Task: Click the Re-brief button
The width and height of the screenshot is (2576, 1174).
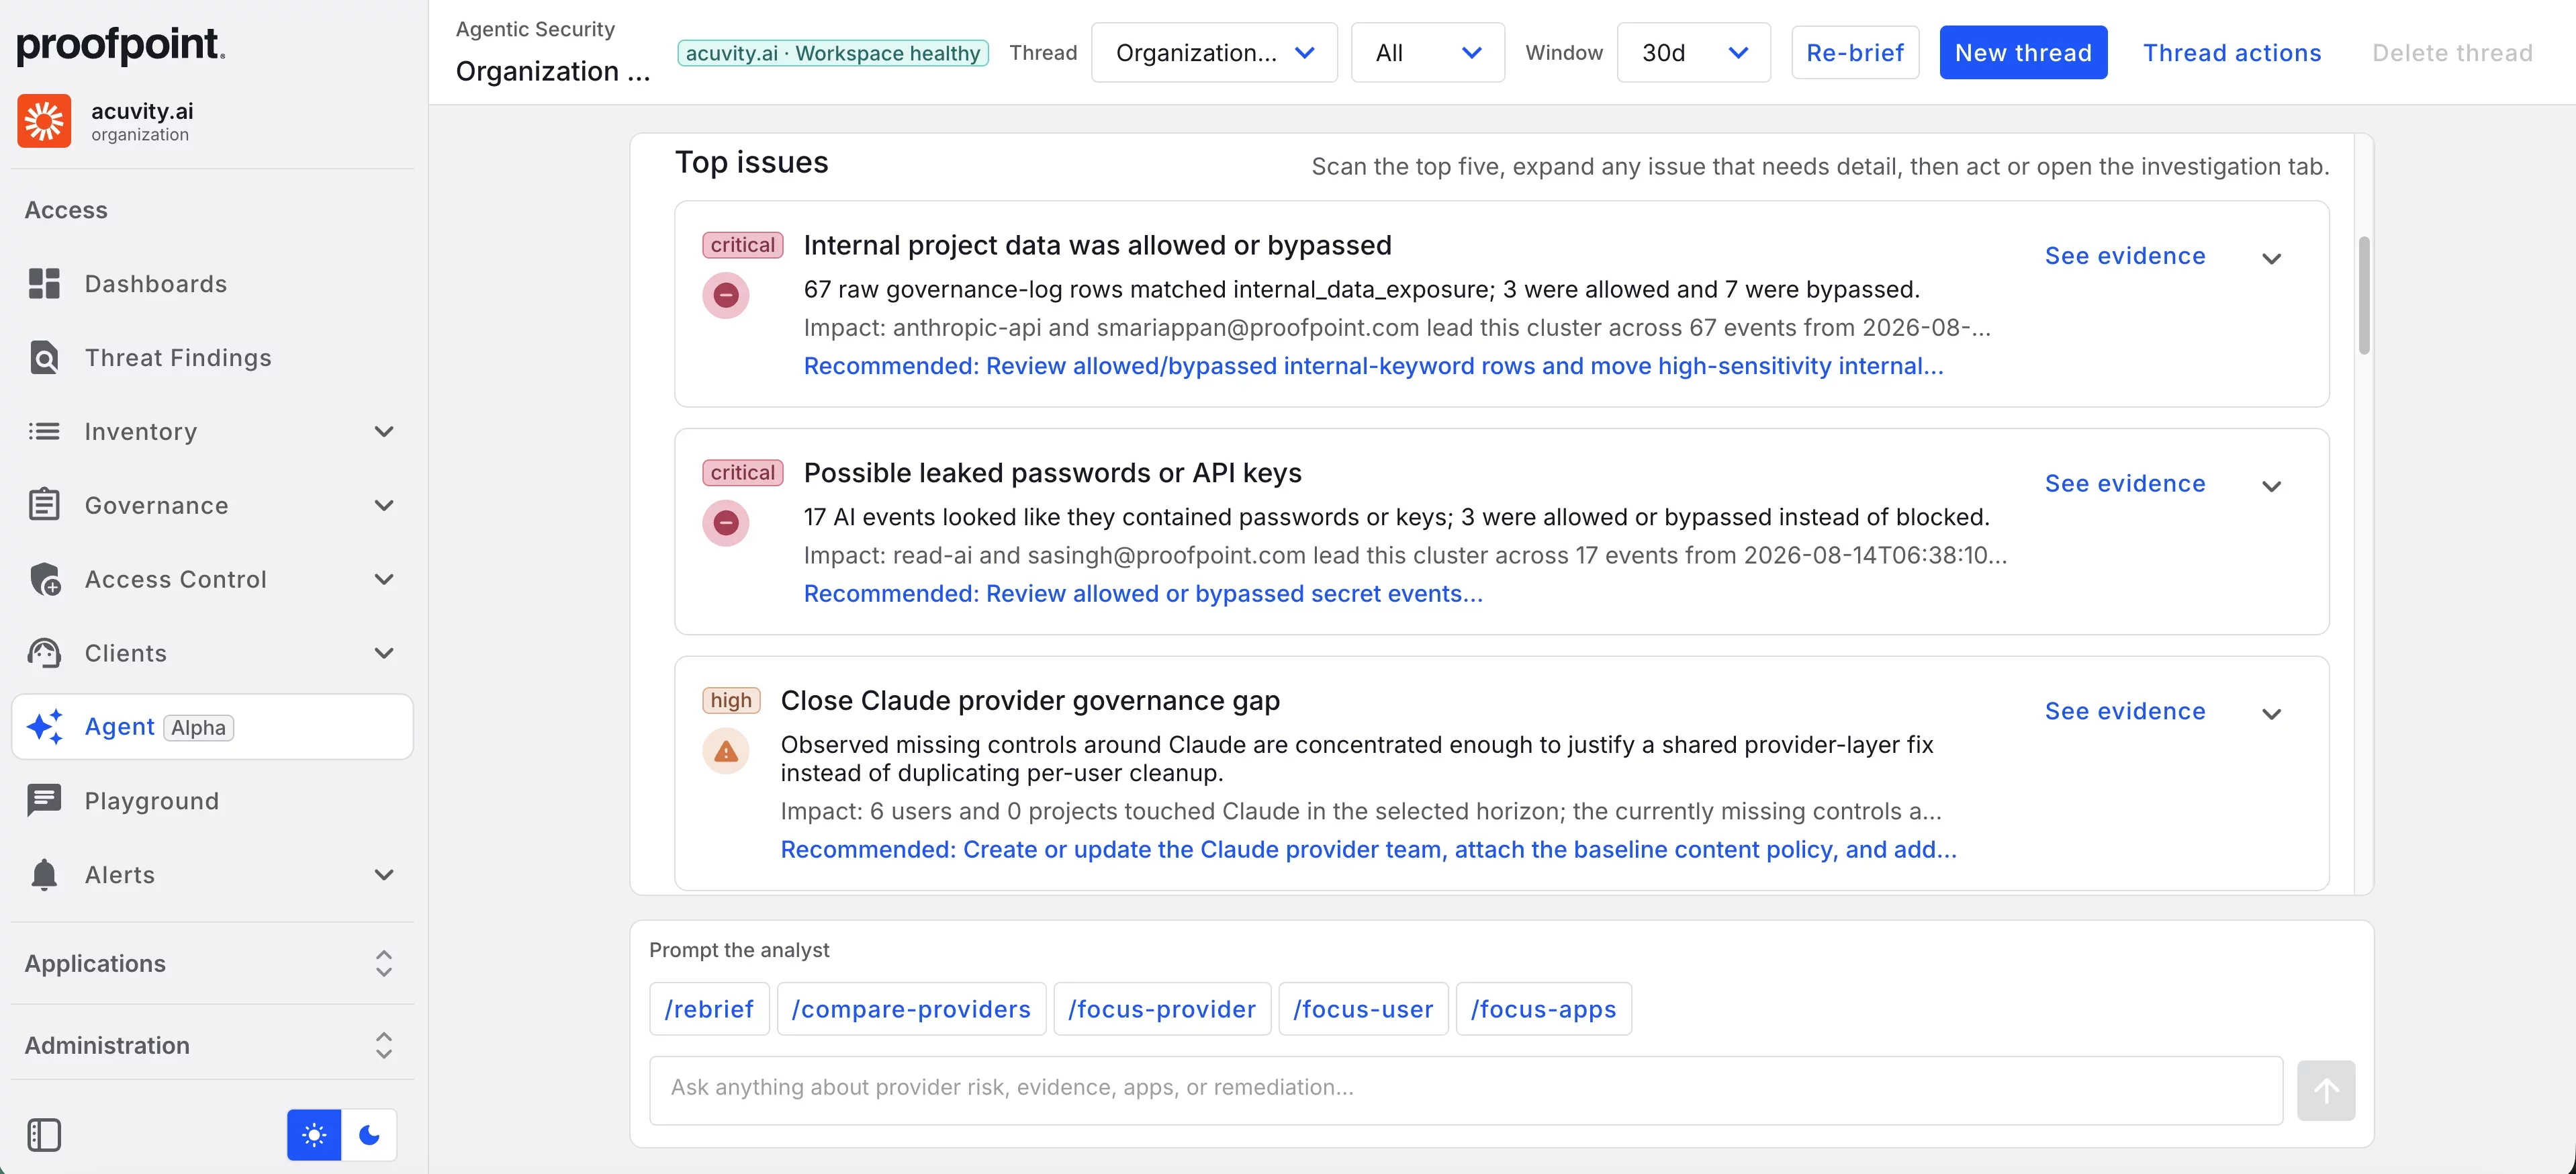Action: 1855,53
